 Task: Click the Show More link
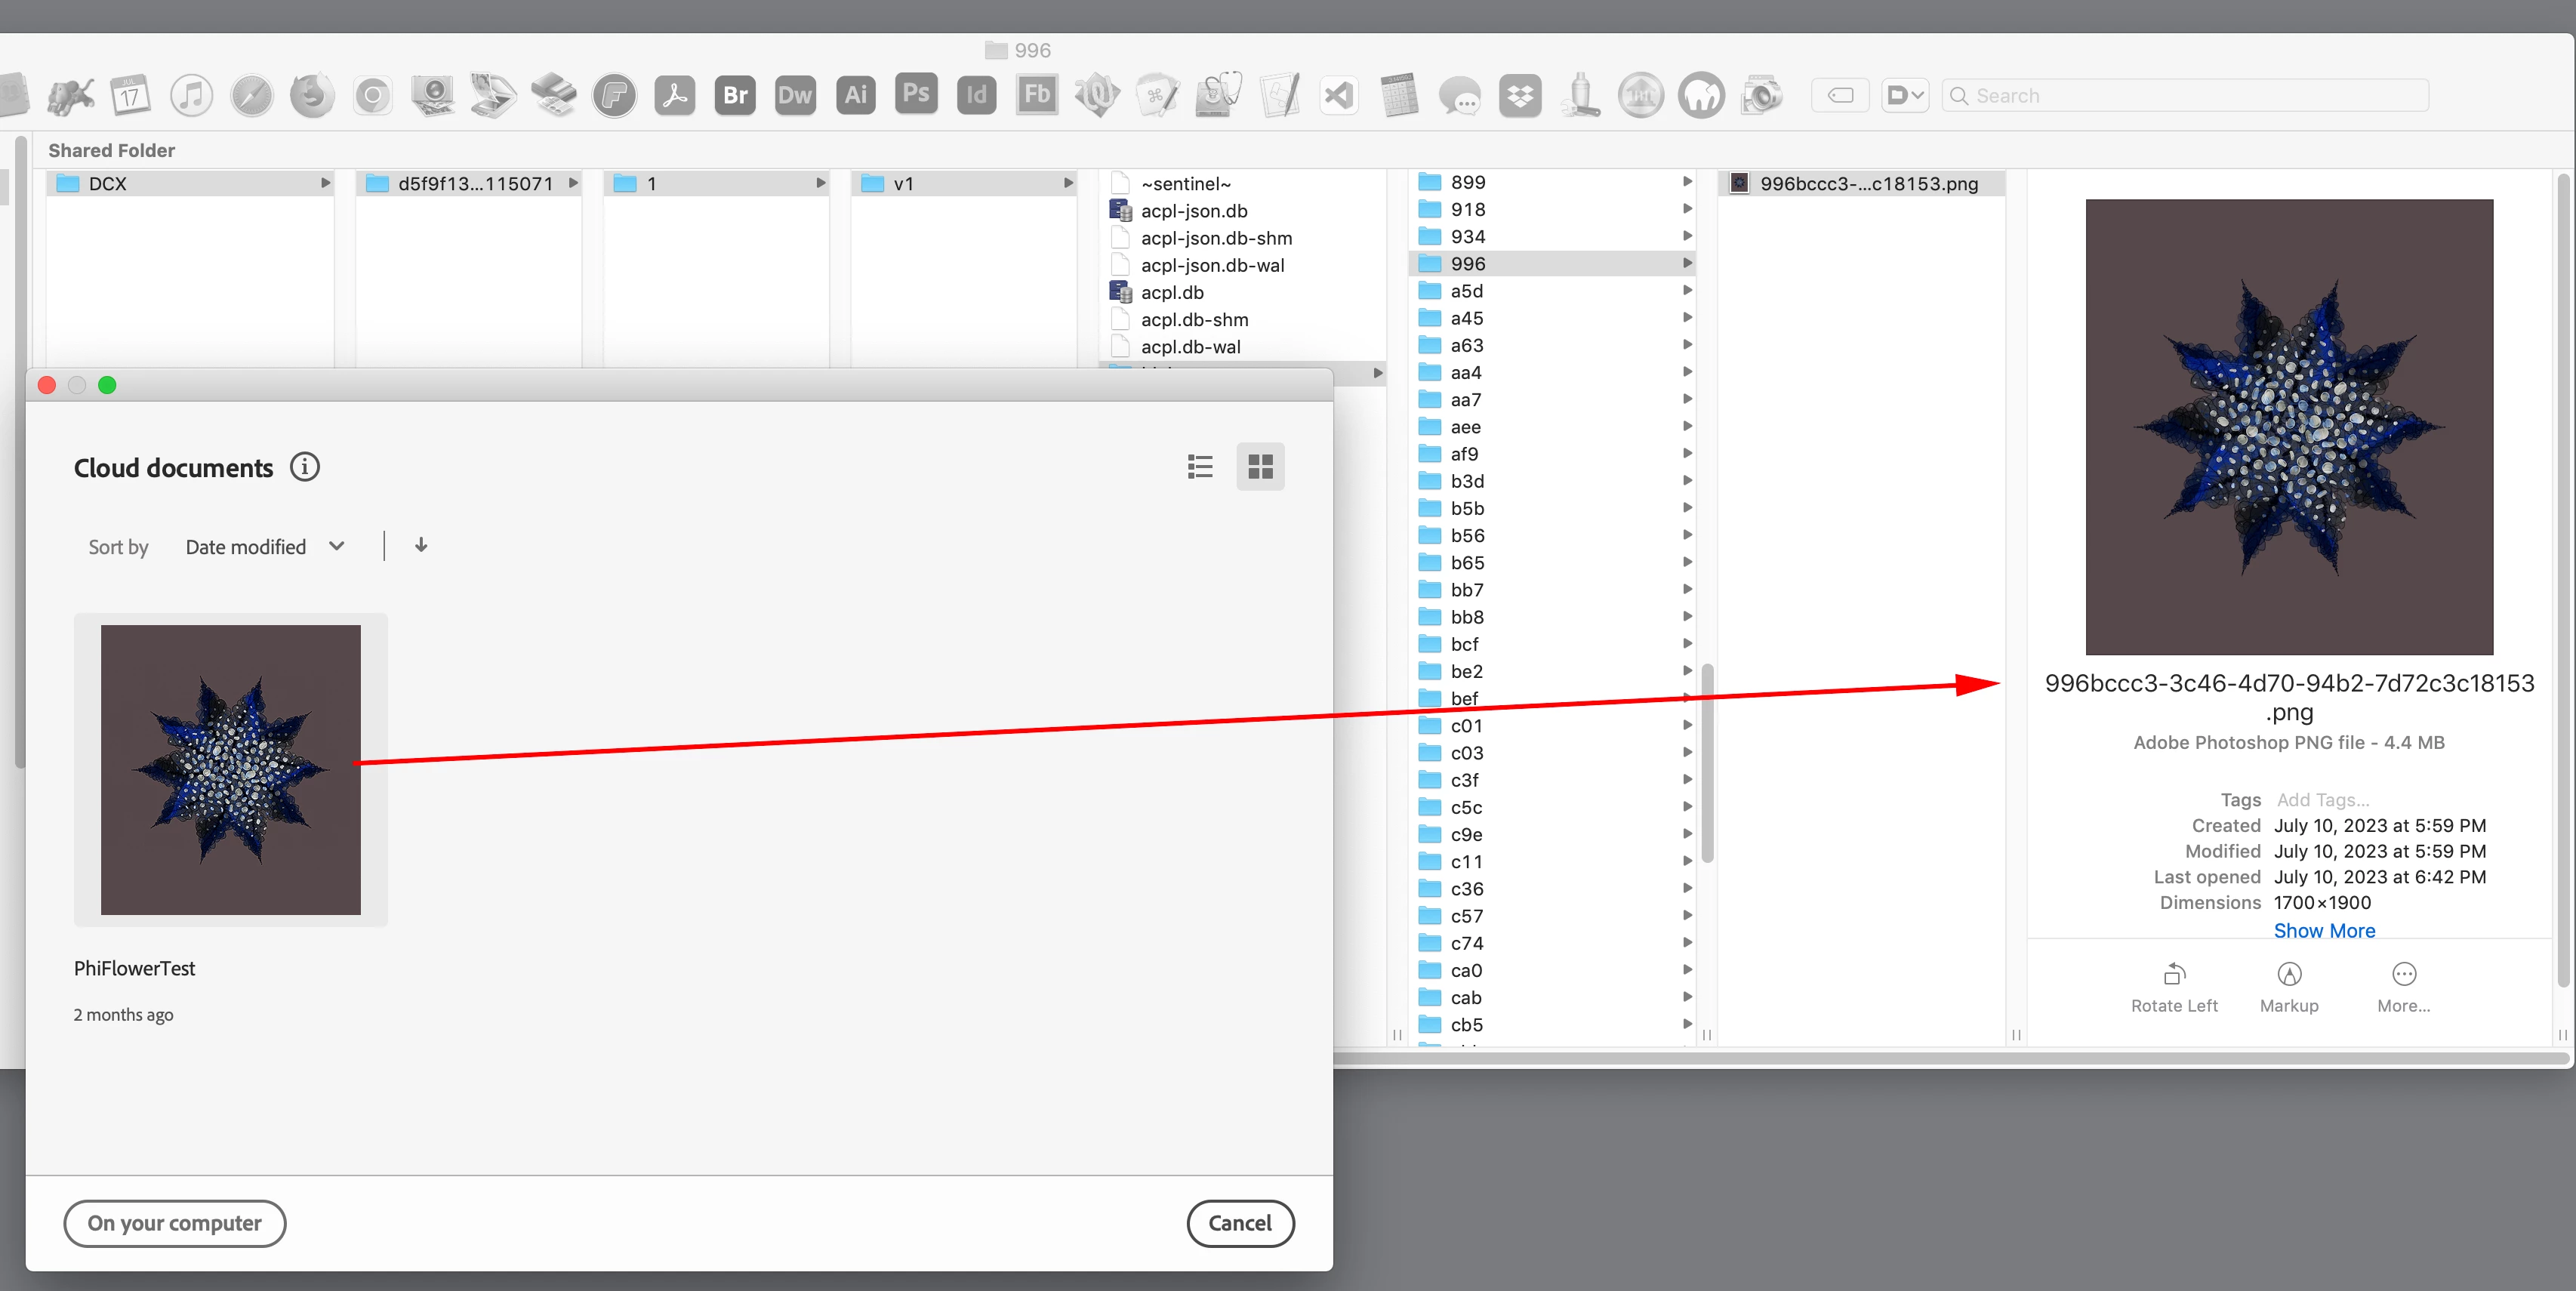coord(2324,930)
